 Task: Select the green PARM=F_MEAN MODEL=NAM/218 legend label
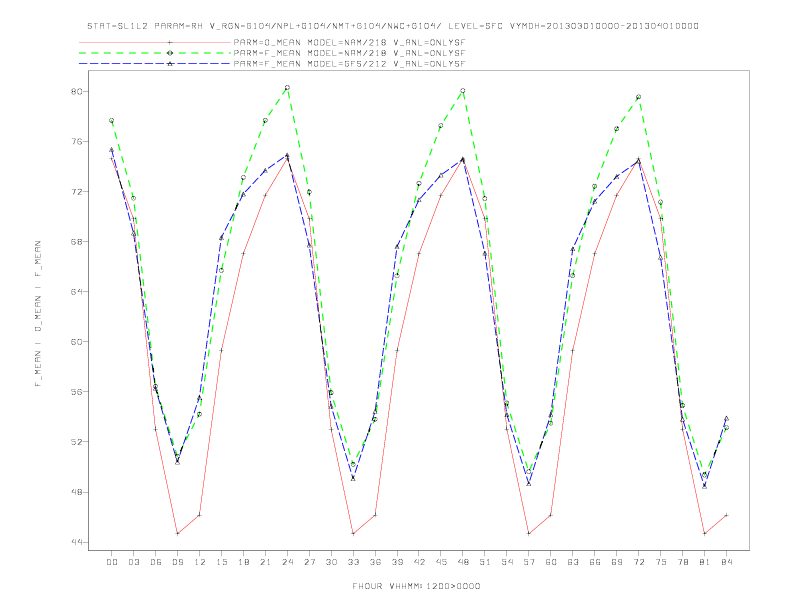(349, 53)
